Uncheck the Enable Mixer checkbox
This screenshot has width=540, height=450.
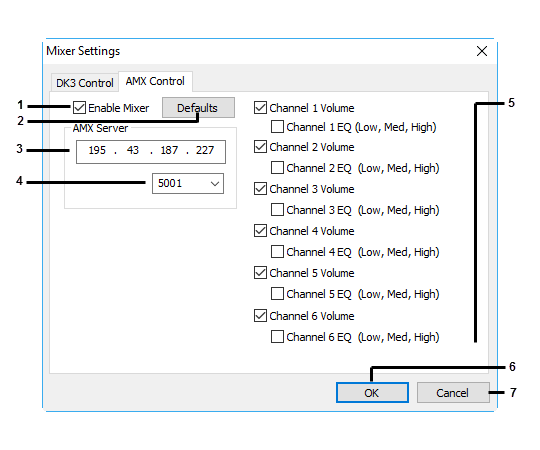coord(80,108)
